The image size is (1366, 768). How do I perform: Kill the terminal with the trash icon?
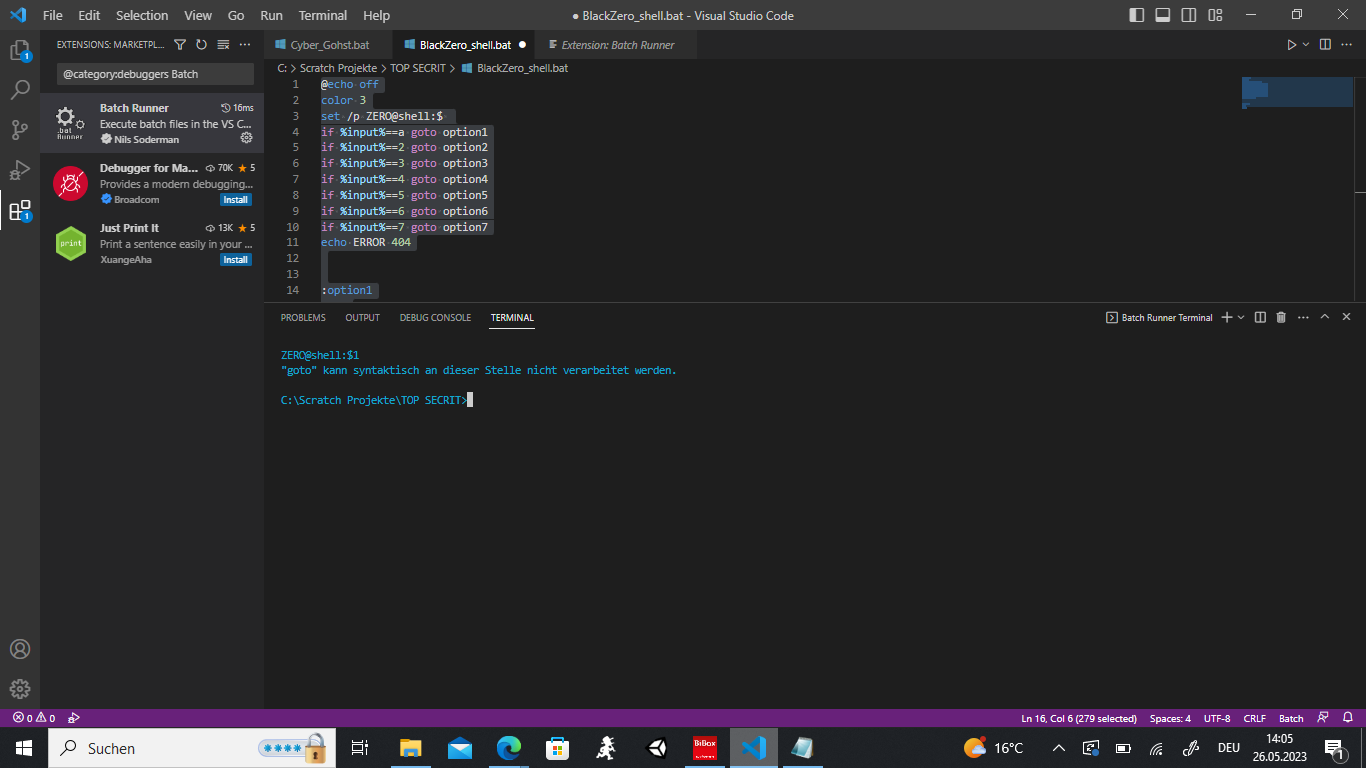pos(1281,317)
